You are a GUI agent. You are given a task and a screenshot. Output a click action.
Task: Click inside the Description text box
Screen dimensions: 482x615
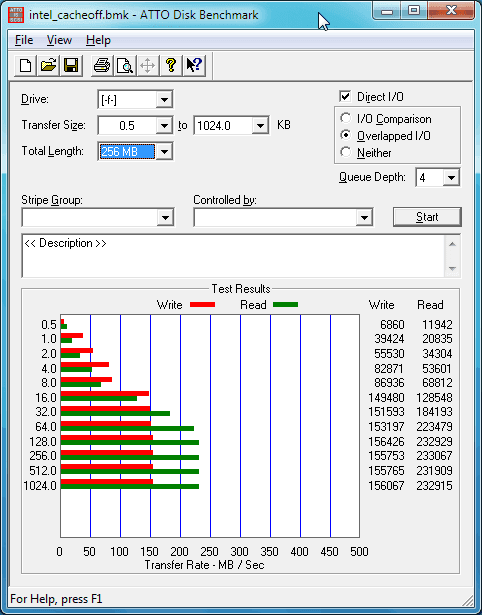pyautogui.click(x=233, y=256)
